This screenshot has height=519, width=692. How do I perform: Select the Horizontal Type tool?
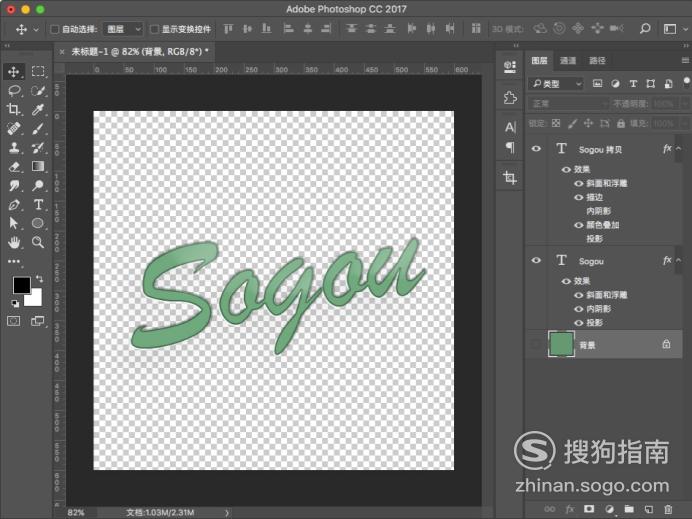(x=38, y=204)
